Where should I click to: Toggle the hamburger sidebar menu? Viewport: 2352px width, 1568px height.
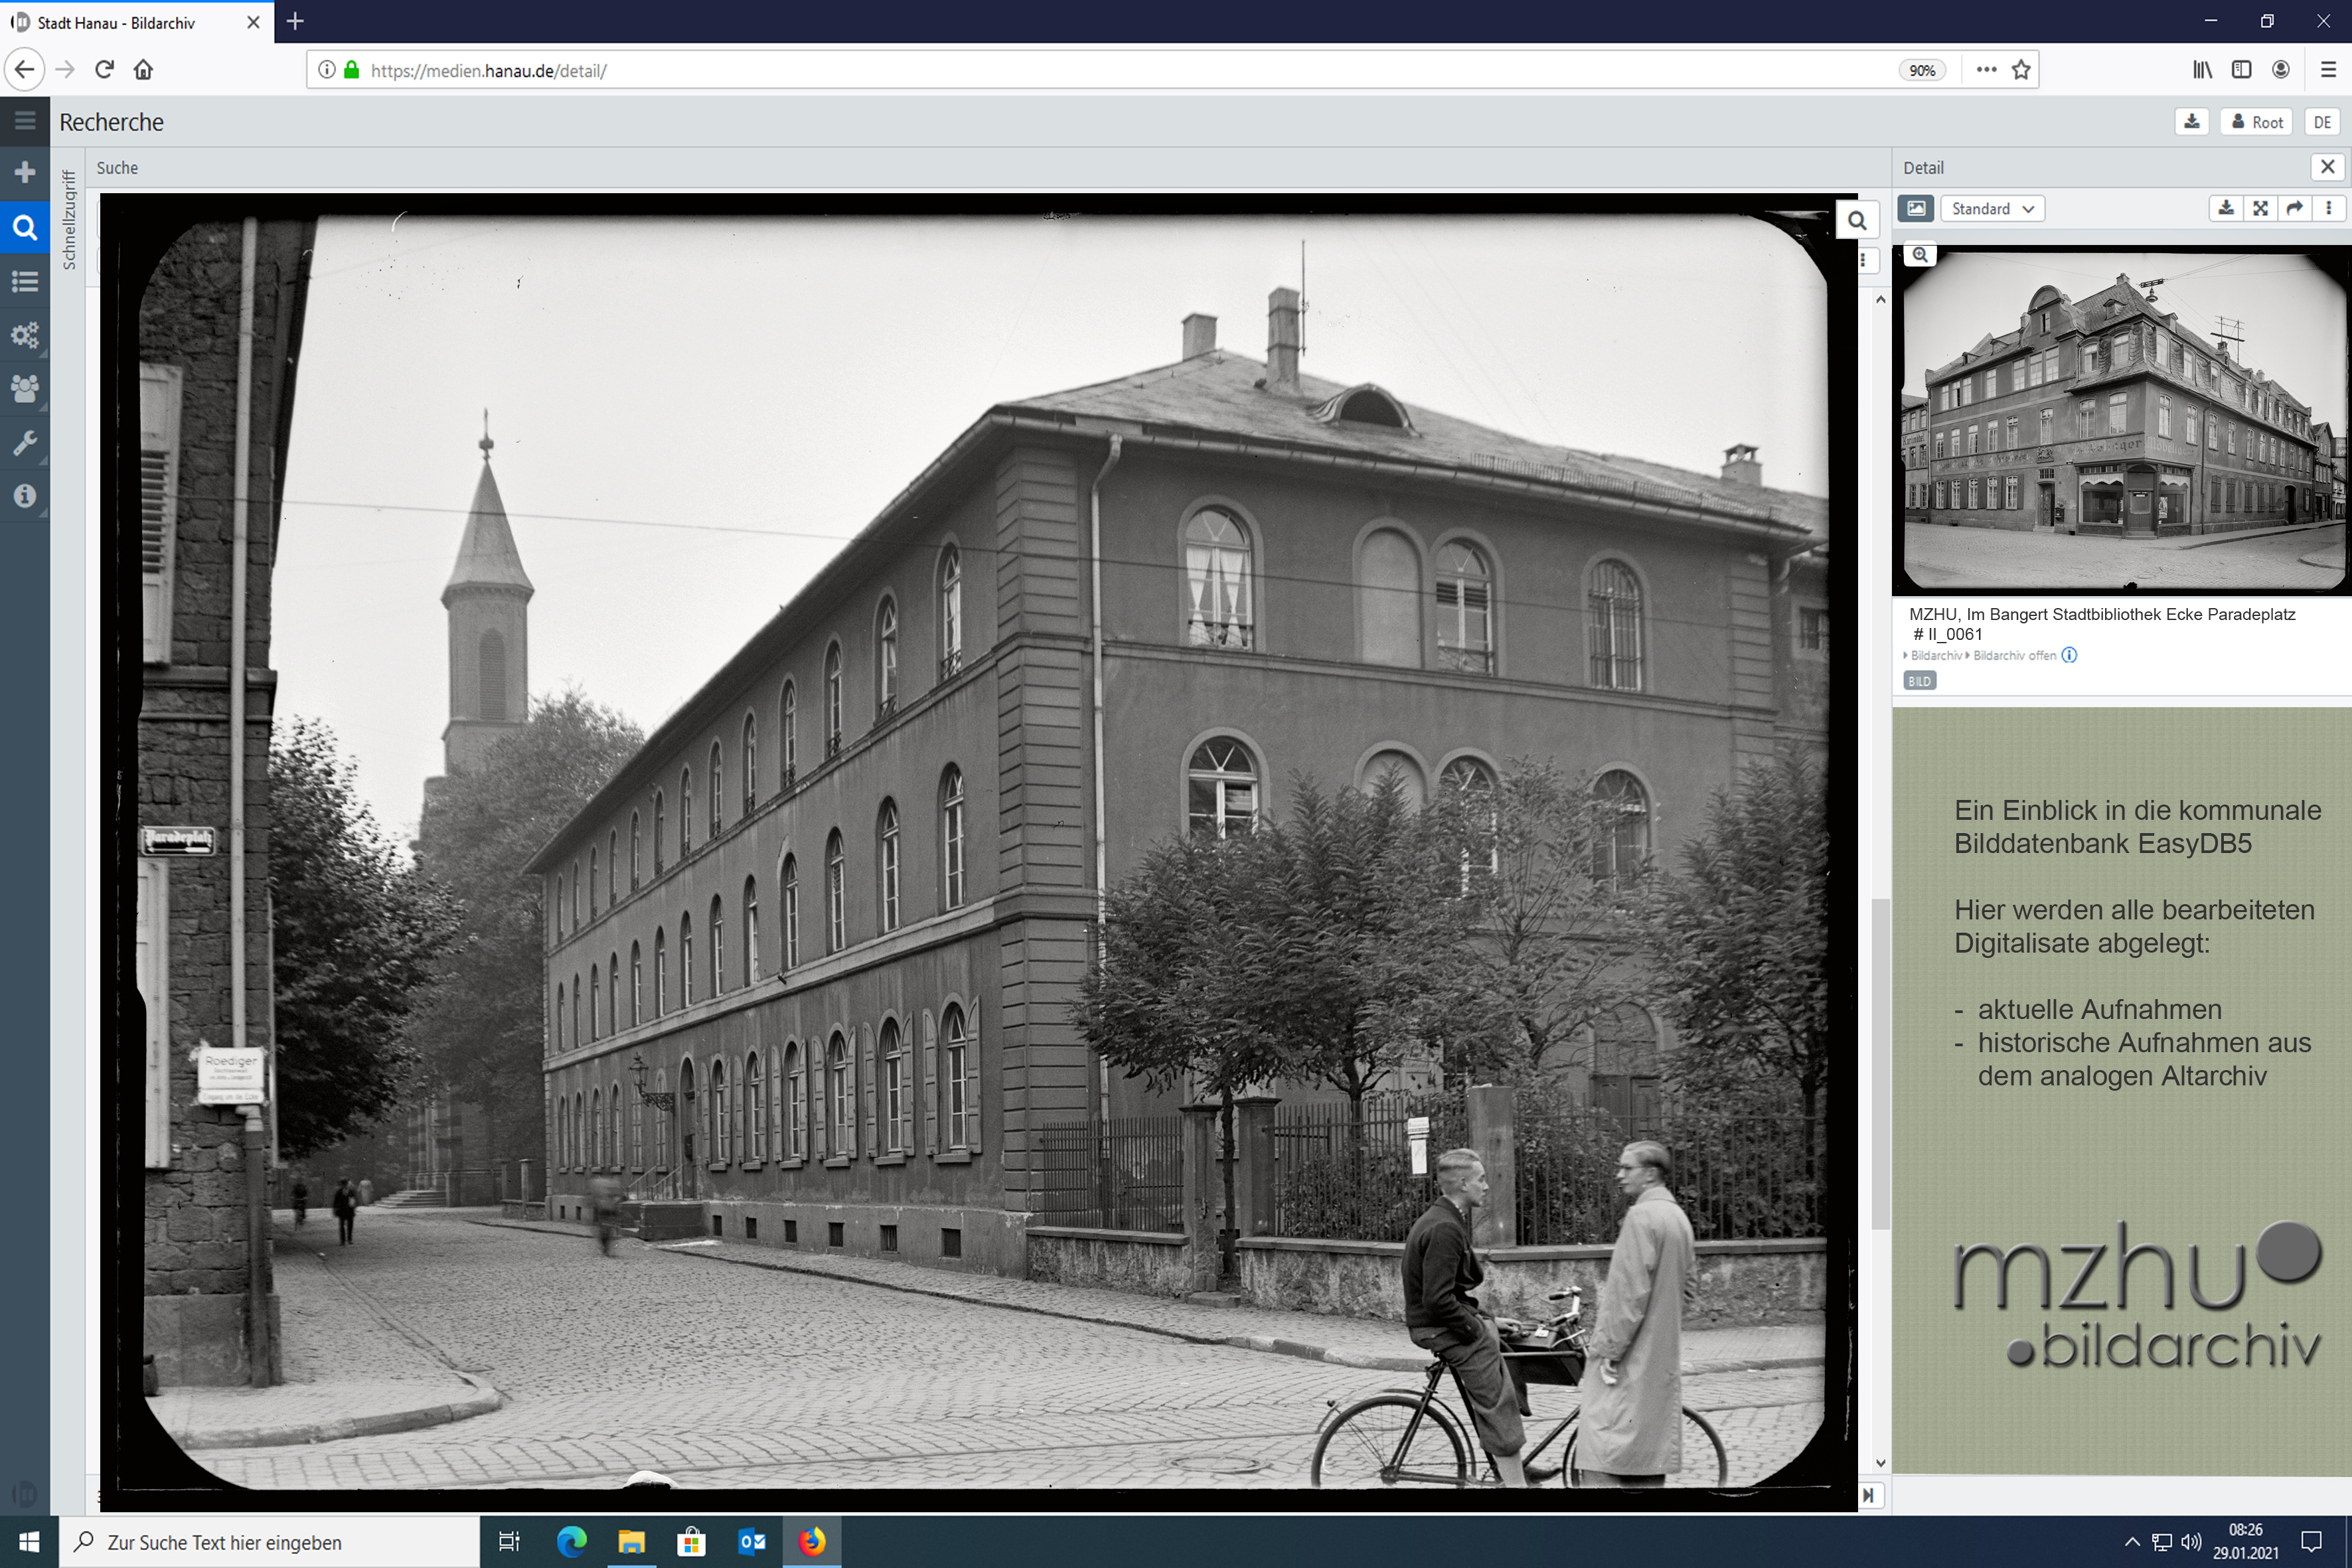point(25,121)
